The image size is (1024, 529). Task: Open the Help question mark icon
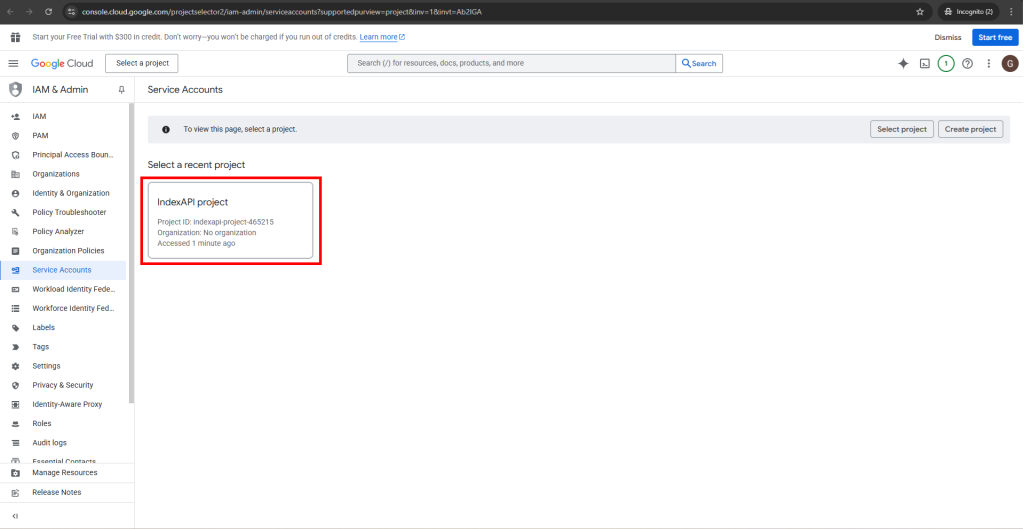point(967,63)
